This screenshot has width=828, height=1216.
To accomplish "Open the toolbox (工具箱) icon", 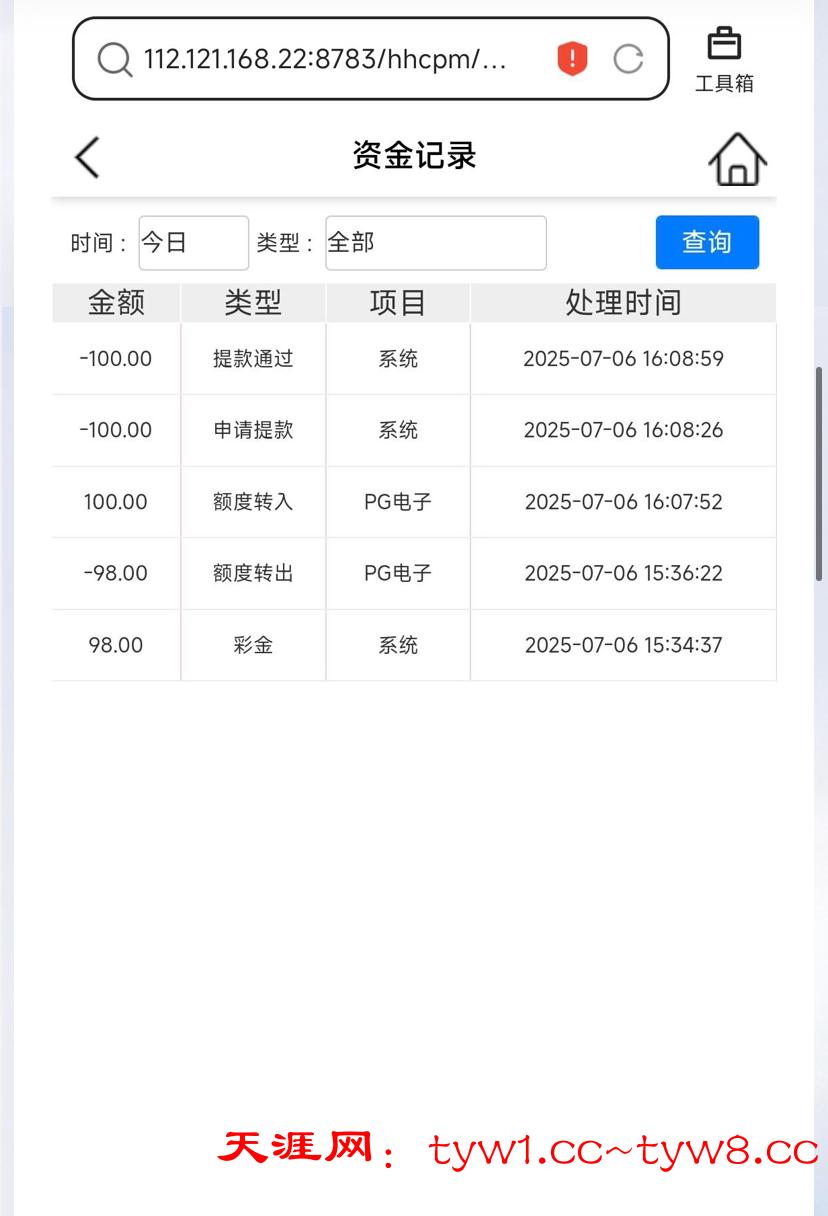I will (724, 60).
